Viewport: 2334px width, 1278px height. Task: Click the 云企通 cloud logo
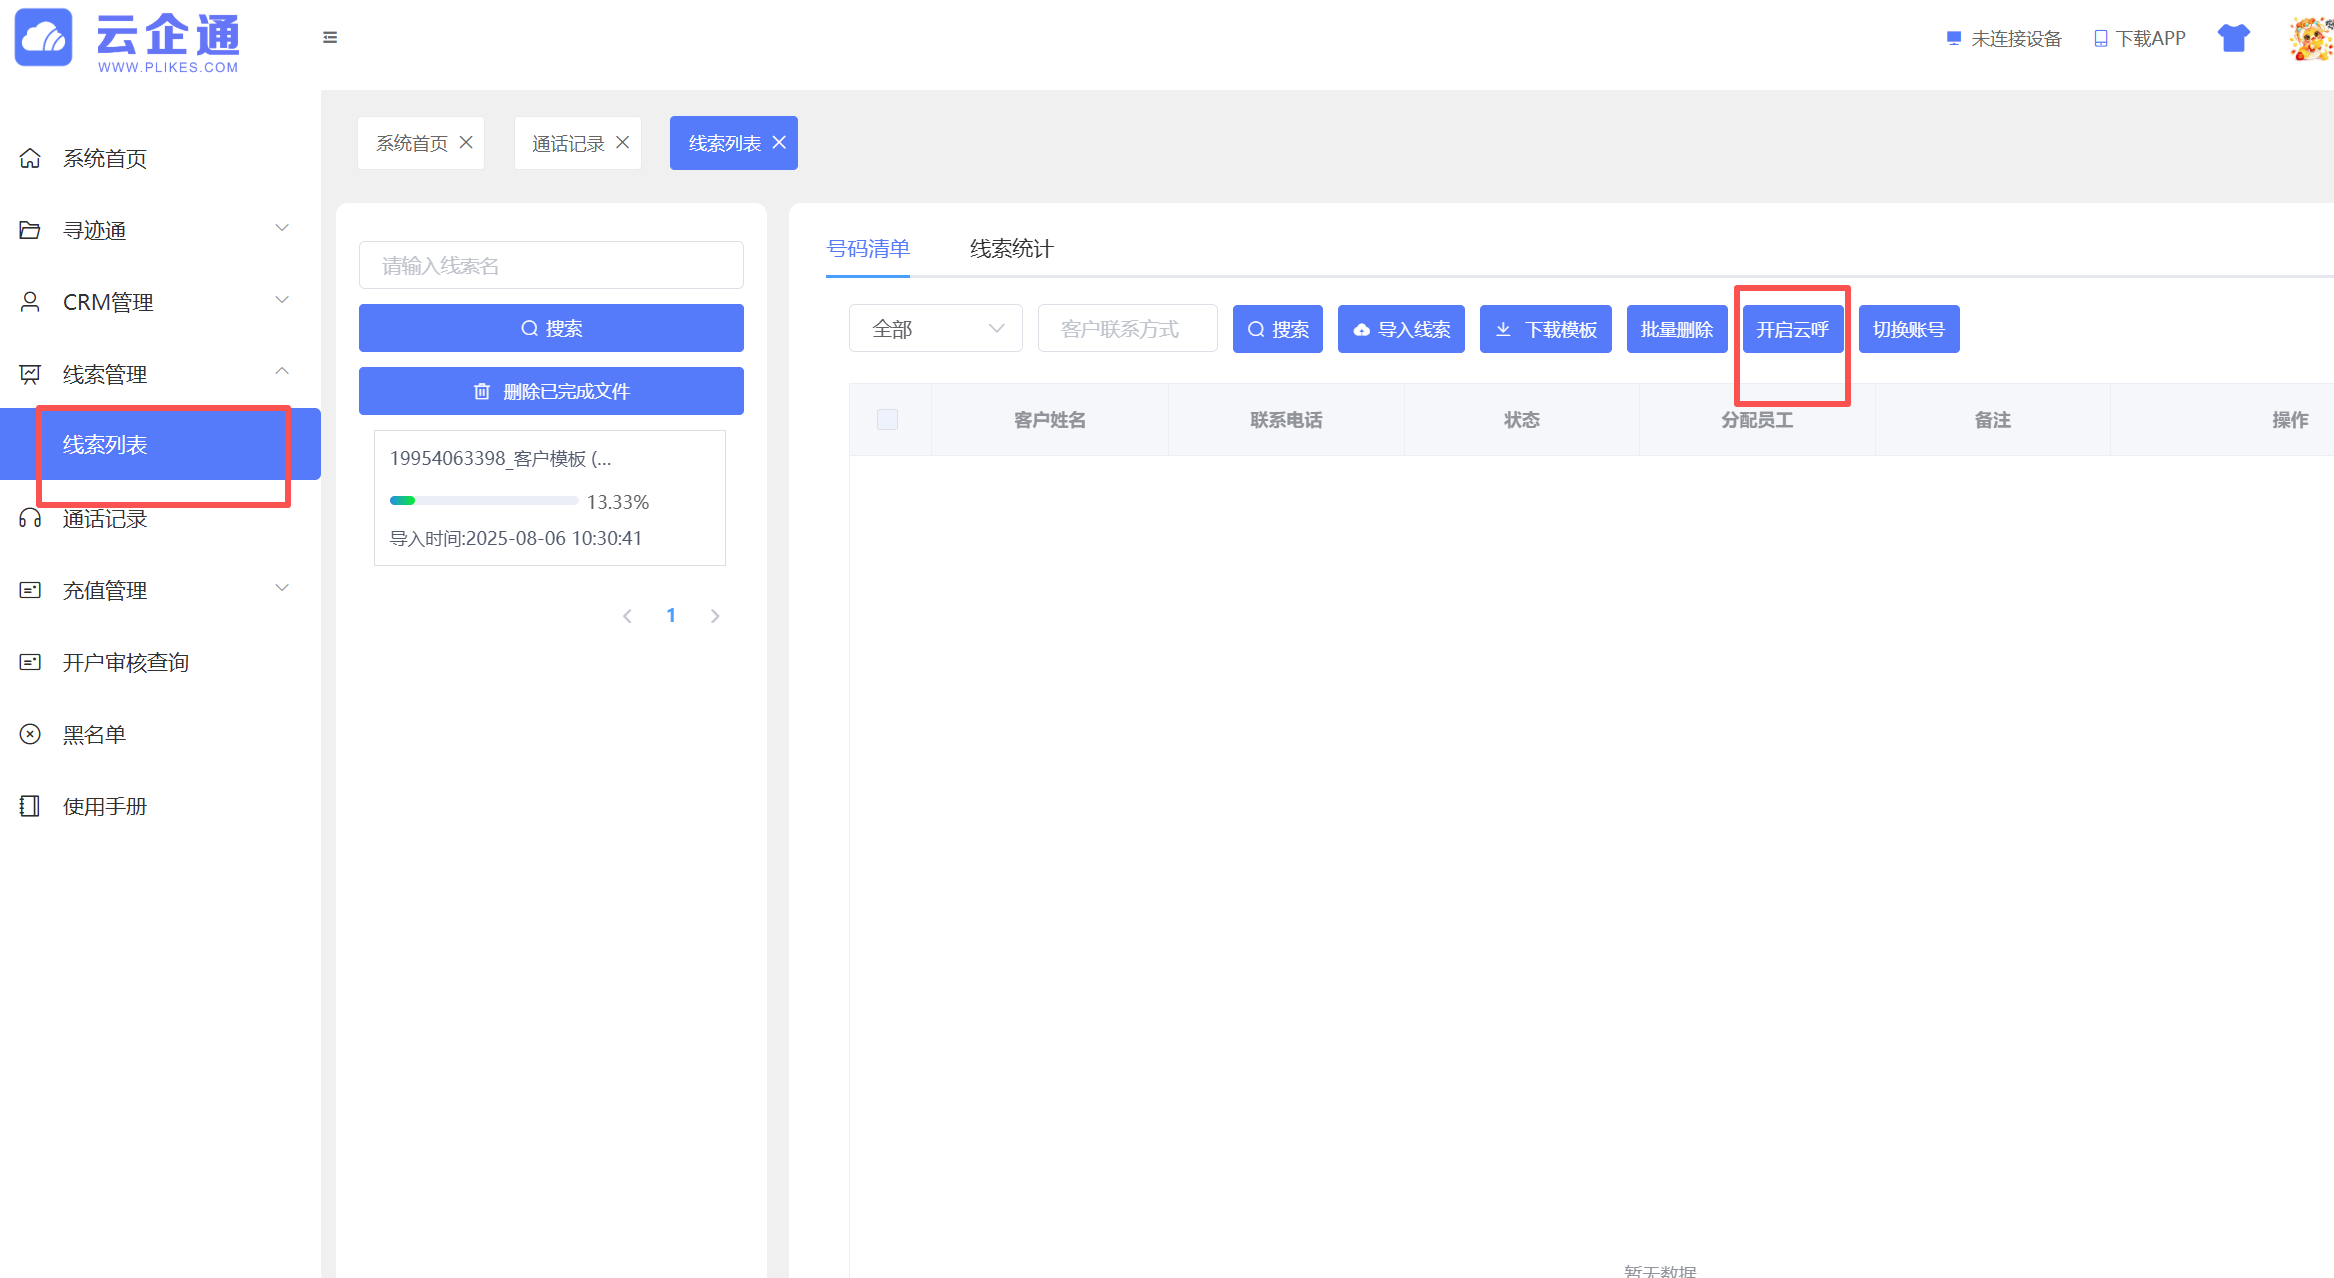click(44, 38)
